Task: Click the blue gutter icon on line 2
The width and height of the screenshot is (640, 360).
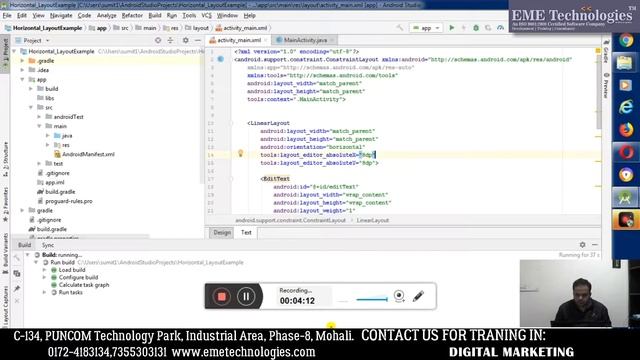Action: (x=220, y=59)
